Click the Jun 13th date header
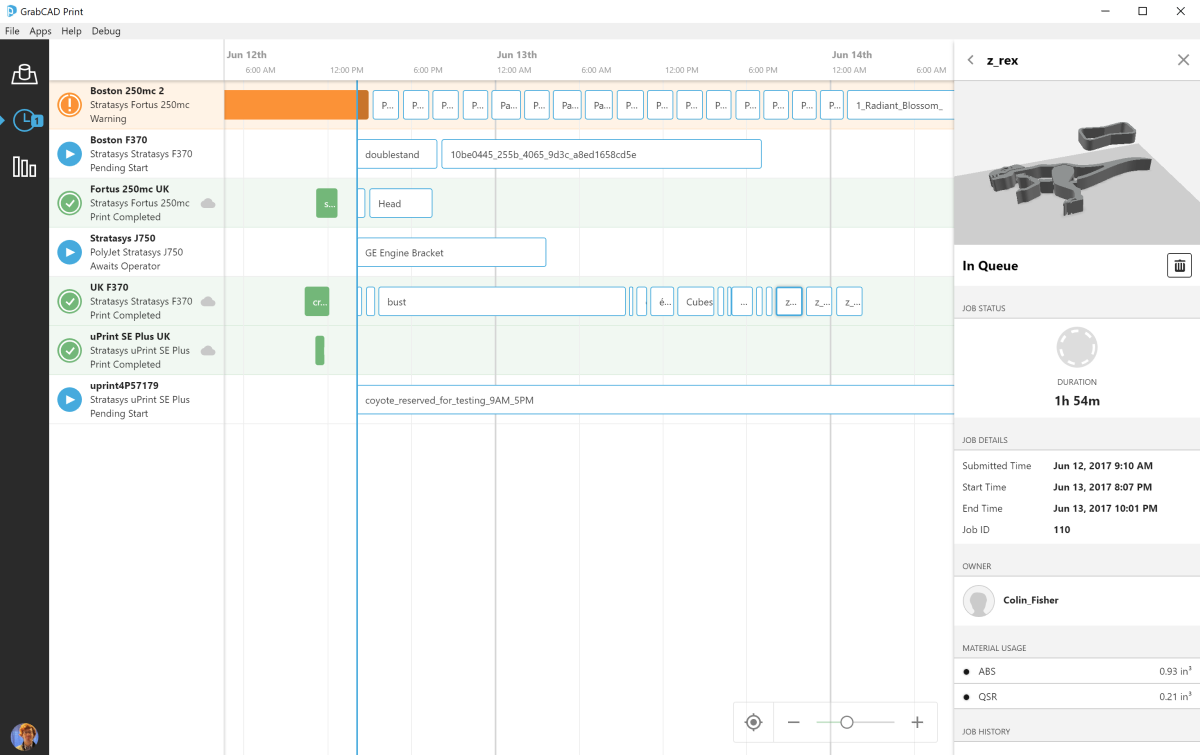This screenshot has height=755, width=1200. point(517,55)
